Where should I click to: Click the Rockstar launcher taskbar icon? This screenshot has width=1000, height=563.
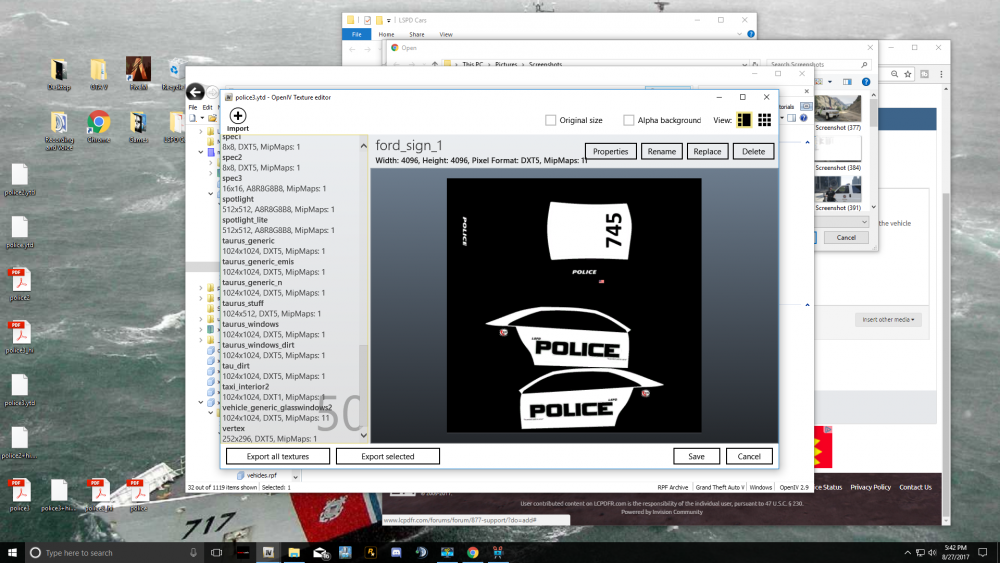point(371,552)
